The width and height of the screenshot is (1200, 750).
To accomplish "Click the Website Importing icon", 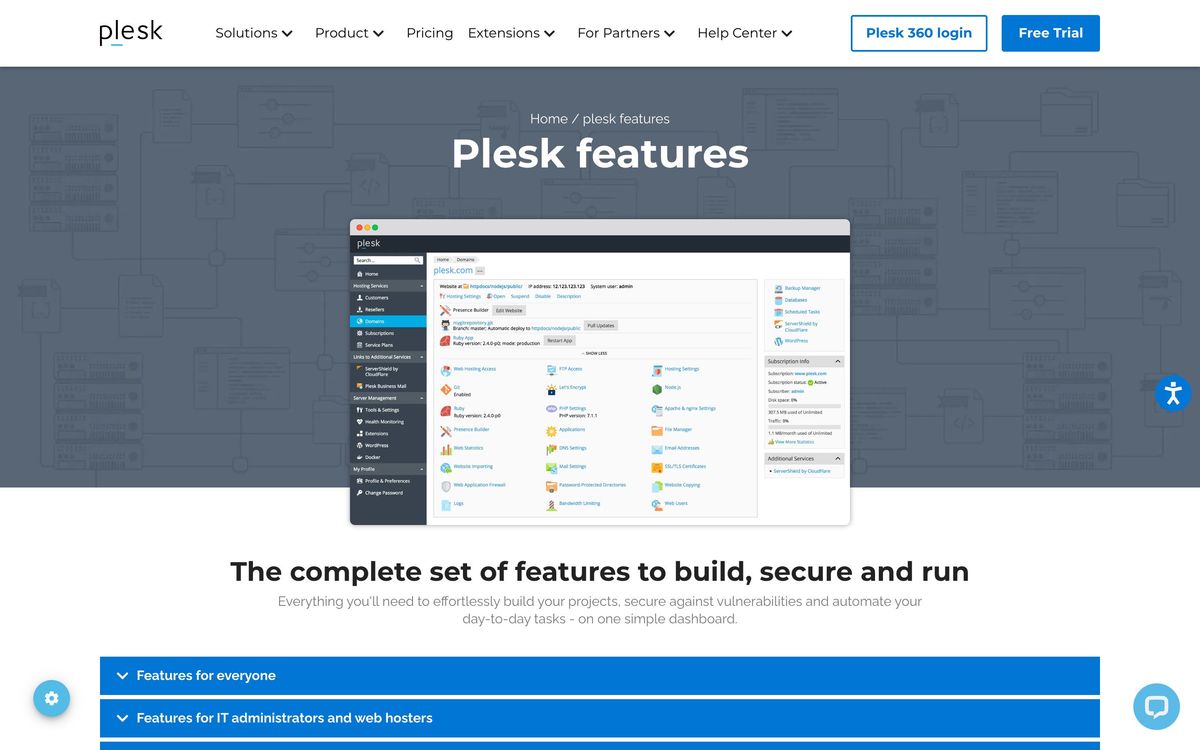I will 445,467.
